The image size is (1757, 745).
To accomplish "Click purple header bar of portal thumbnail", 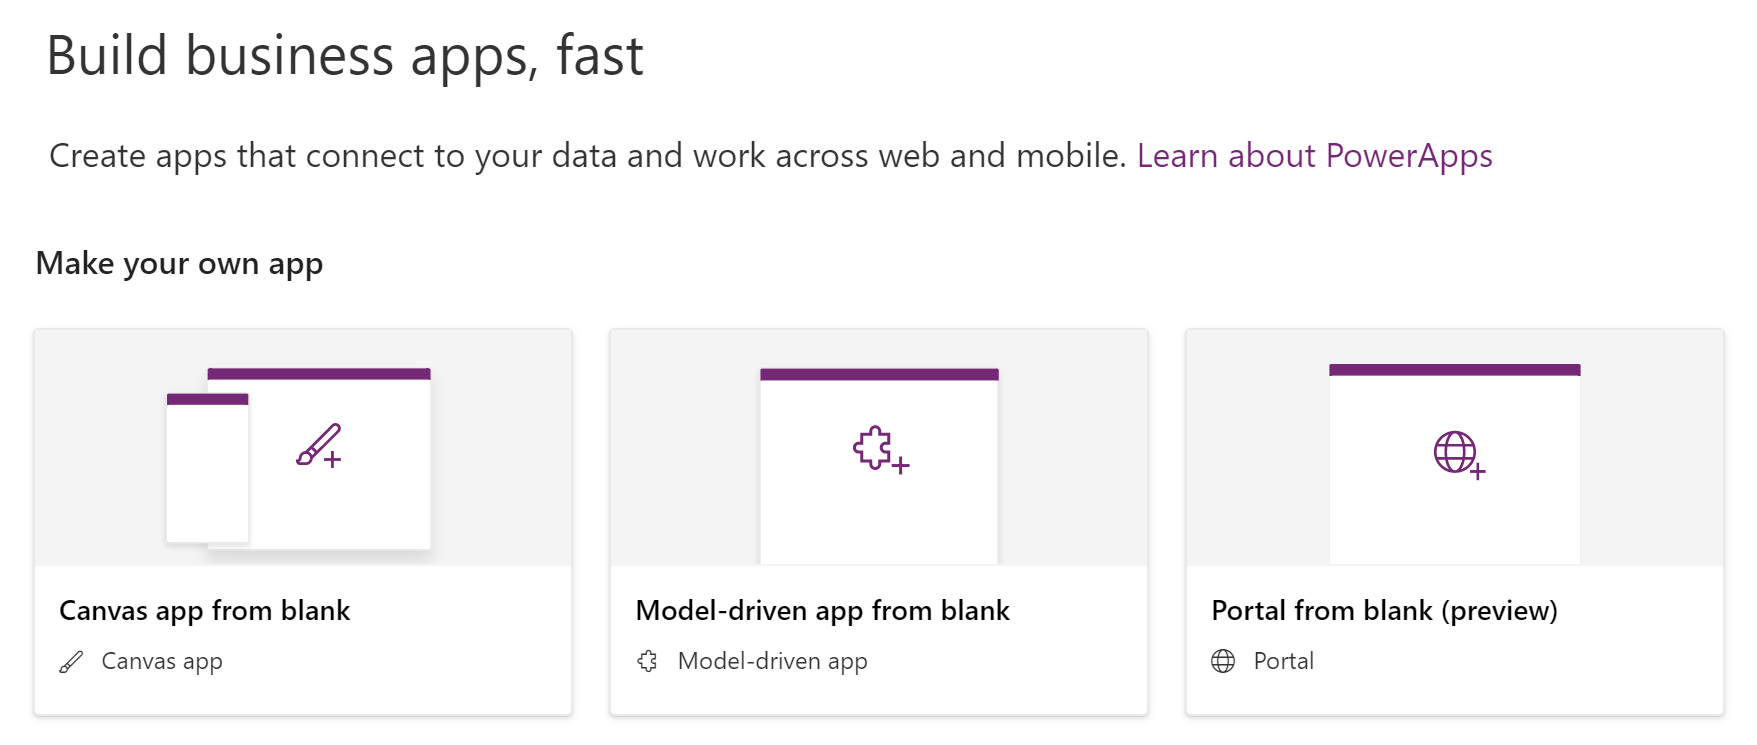I will 1455,370.
